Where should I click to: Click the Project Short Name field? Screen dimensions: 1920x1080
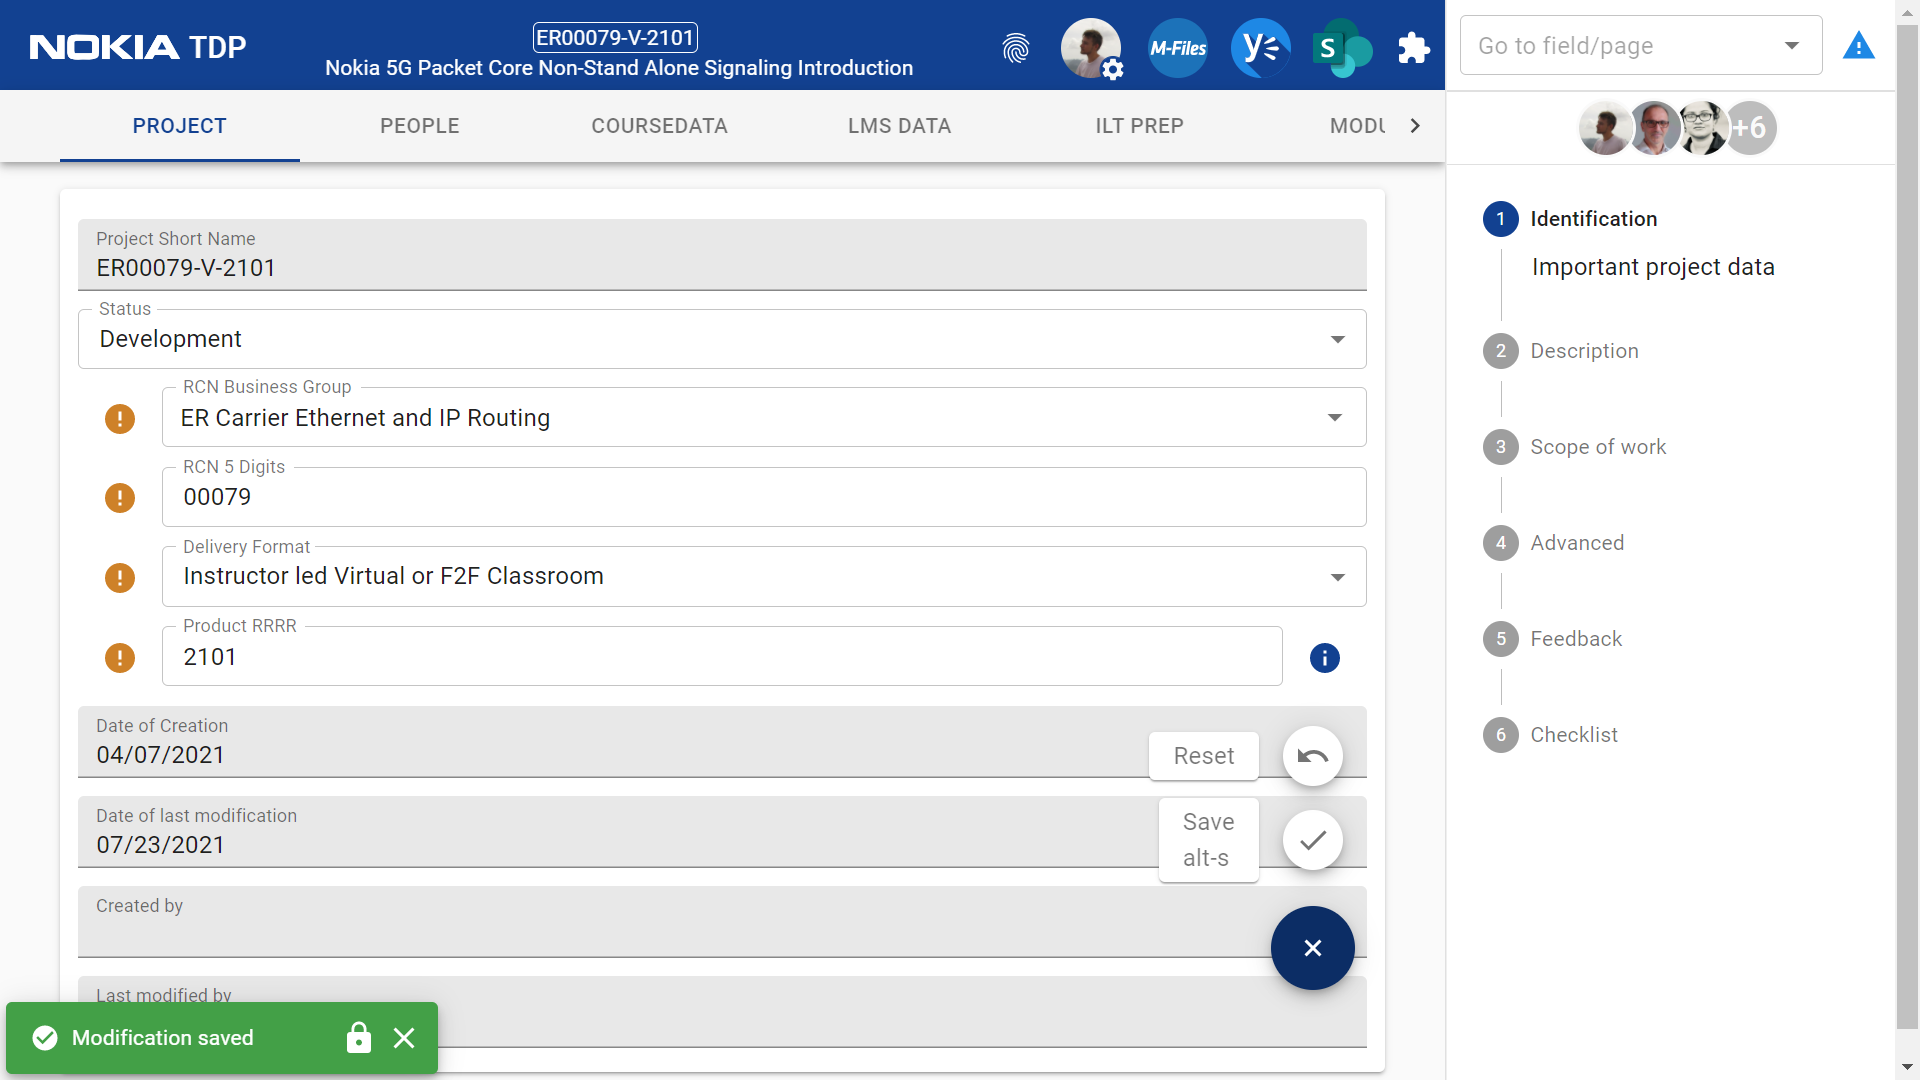[x=722, y=255]
